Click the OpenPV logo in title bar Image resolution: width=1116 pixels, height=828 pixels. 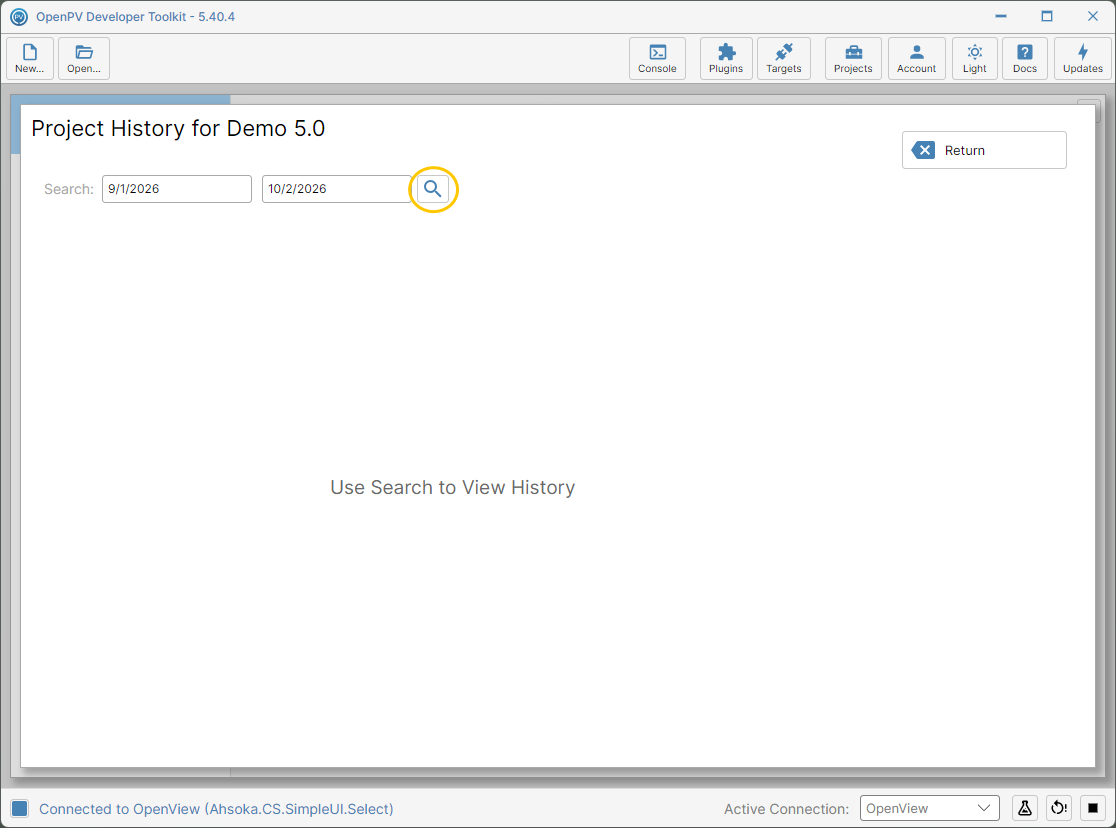click(19, 16)
